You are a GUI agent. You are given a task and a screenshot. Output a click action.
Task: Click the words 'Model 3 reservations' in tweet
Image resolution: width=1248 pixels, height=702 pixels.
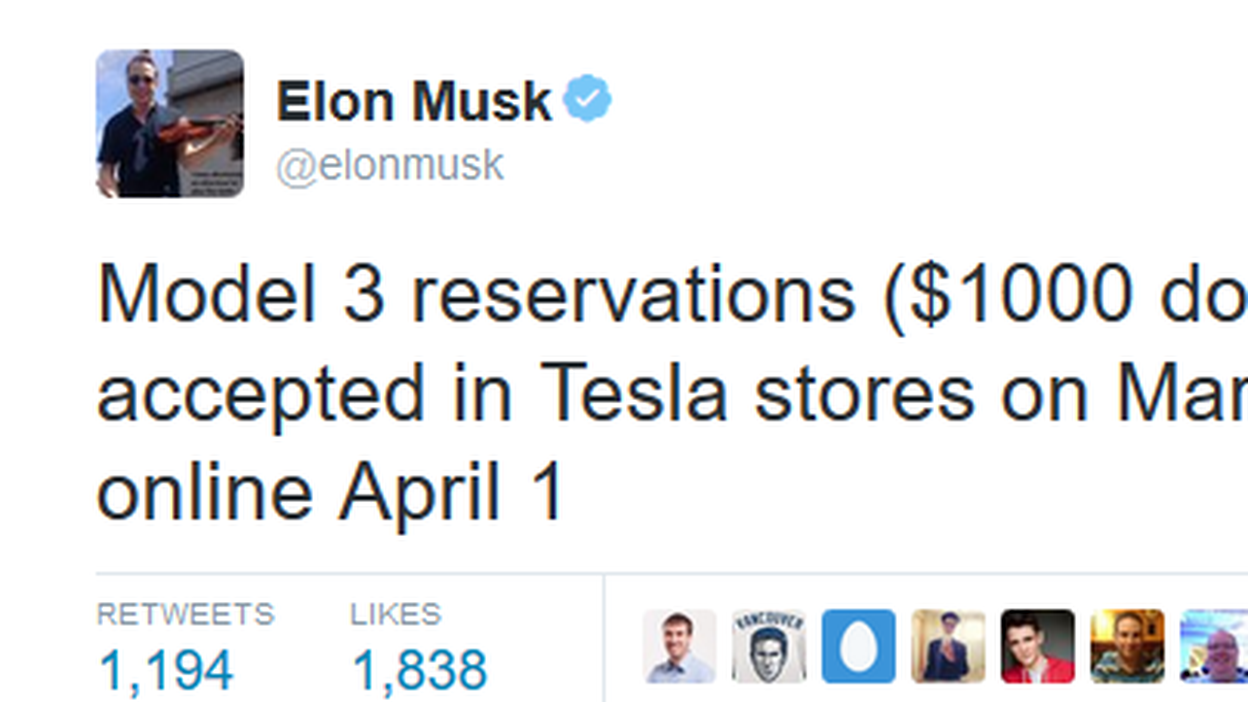pos(476,295)
